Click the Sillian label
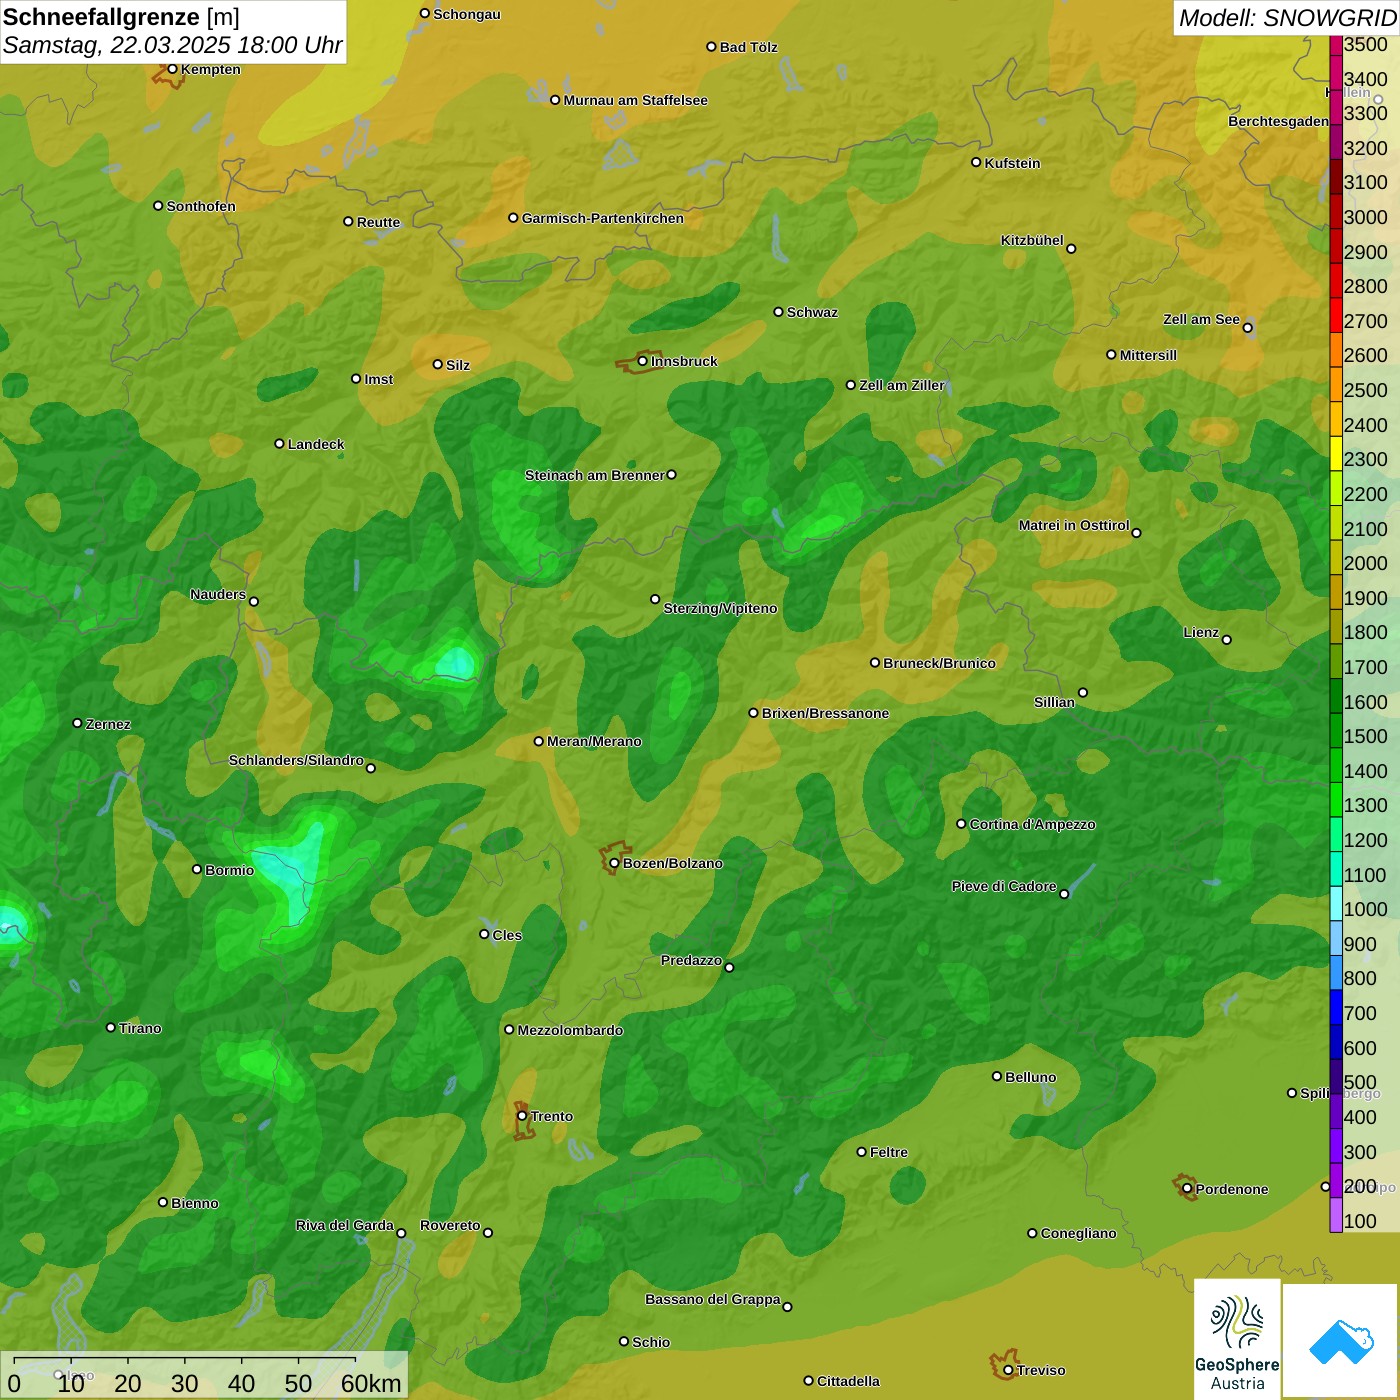1400x1400 pixels. pos(1054,702)
